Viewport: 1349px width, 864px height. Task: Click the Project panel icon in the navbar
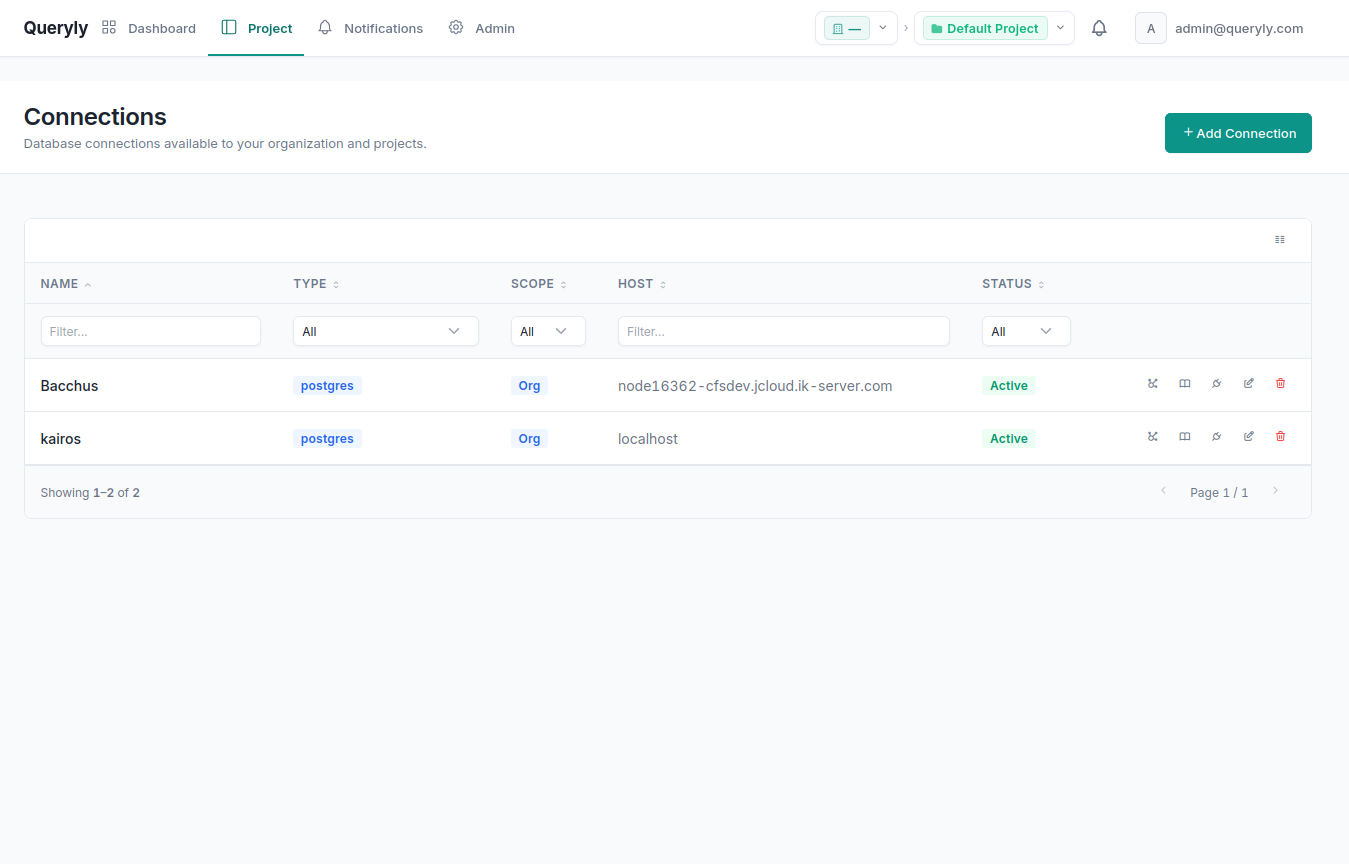point(231,28)
